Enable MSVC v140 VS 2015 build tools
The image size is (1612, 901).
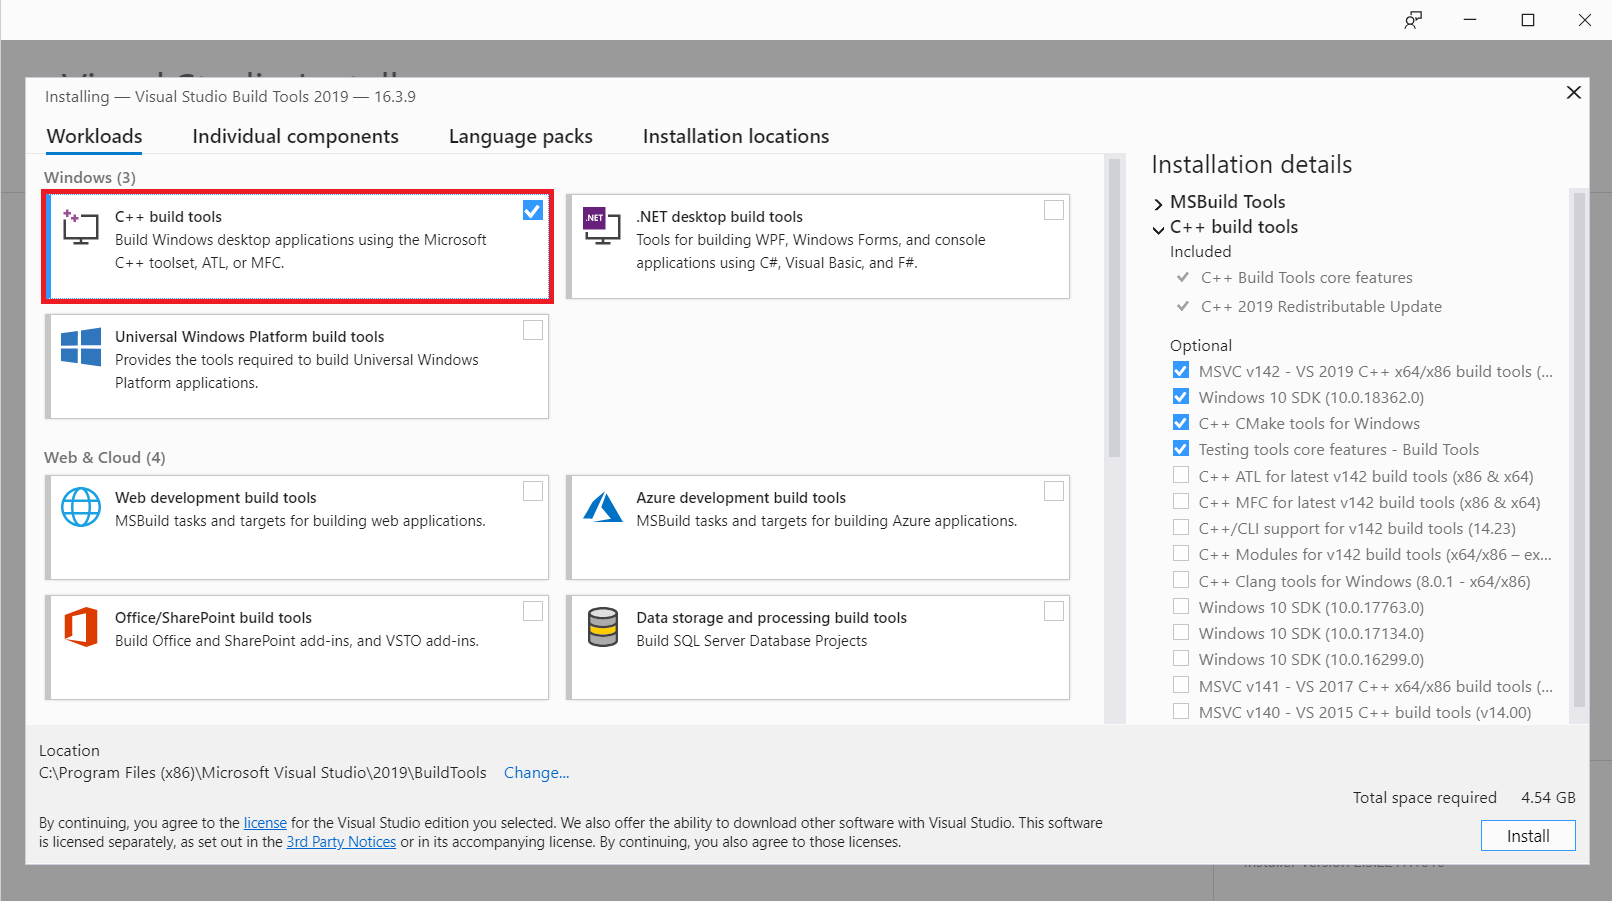[x=1181, y=711]
